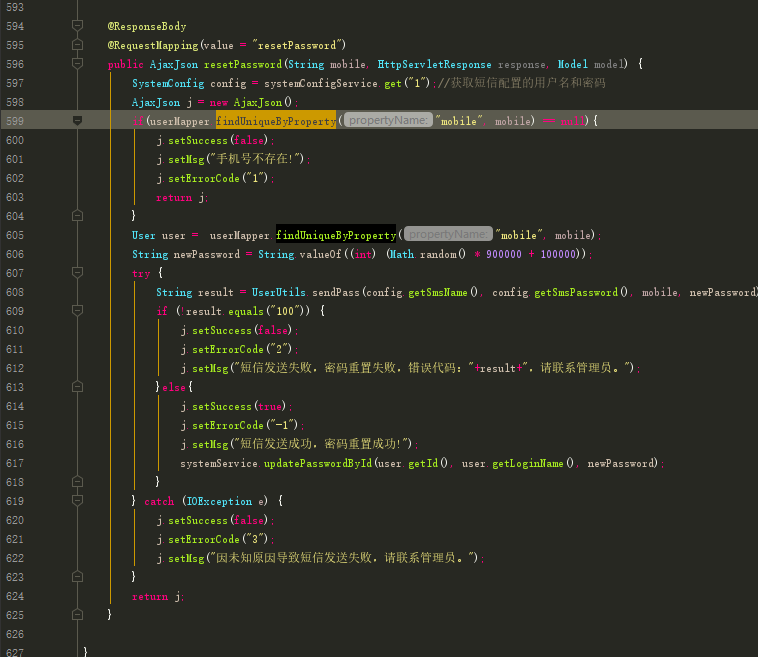Click the number 100000 on line 606
The image size is (758, 657).
pos(558,254)
